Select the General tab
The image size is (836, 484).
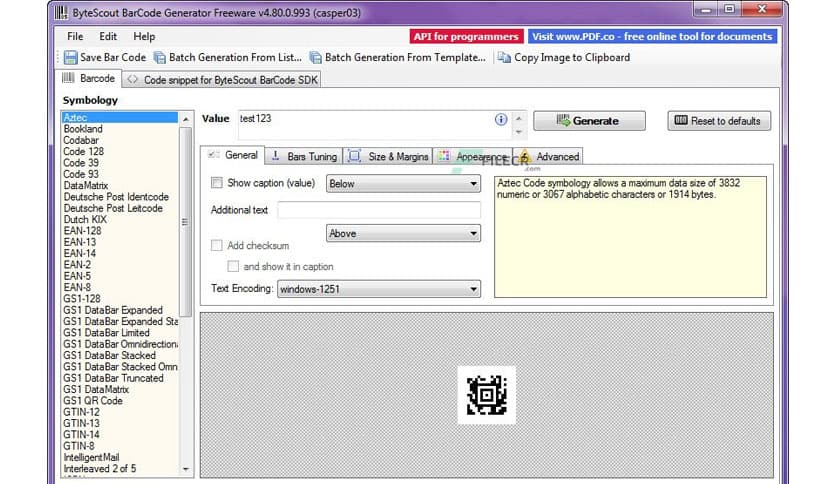[x=233, y=155]
